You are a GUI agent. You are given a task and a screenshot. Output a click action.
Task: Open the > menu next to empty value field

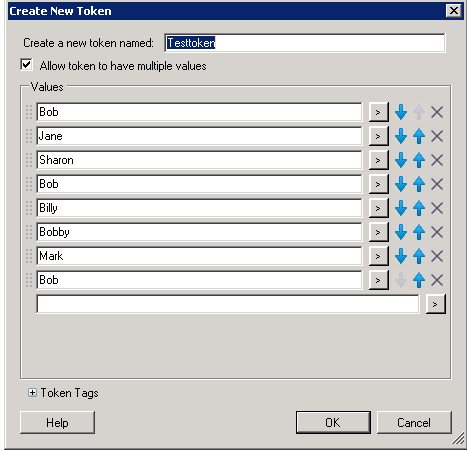point(435,304)
